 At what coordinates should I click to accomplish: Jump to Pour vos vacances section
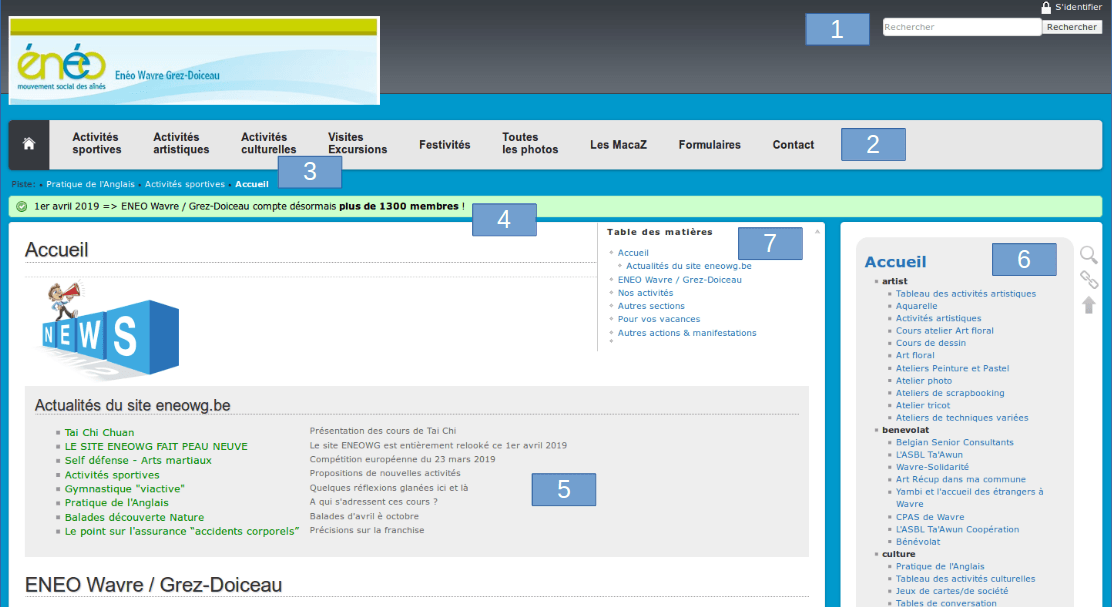659,319
